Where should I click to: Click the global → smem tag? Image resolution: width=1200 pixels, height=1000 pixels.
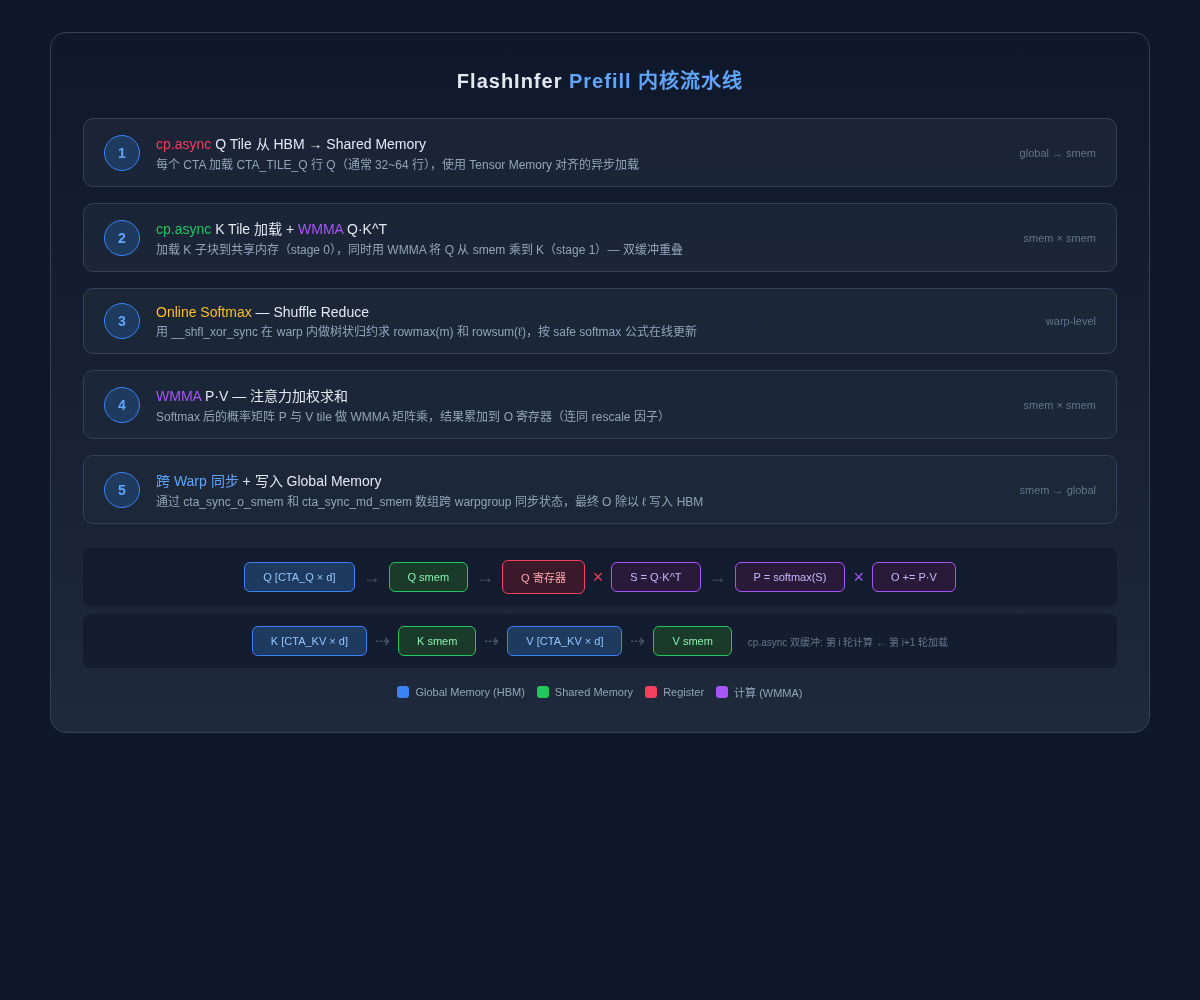[x=1057, y=153]
